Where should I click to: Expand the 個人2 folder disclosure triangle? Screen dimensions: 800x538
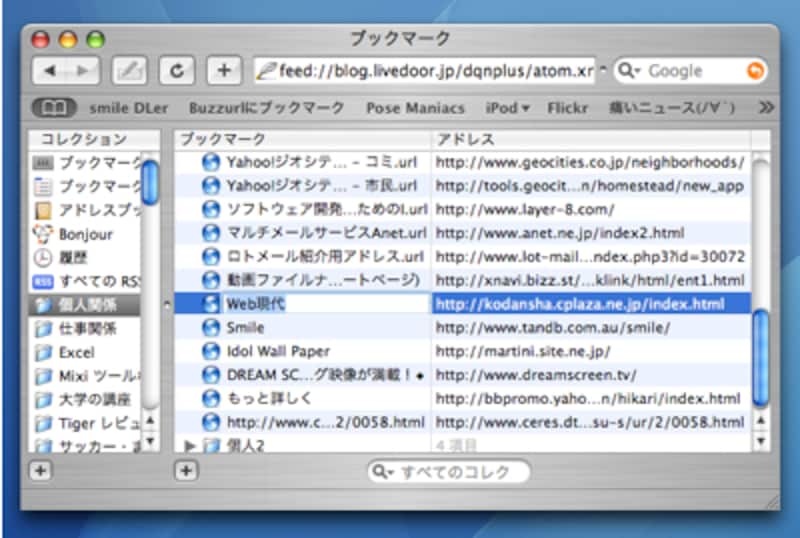tap(189, 446)
